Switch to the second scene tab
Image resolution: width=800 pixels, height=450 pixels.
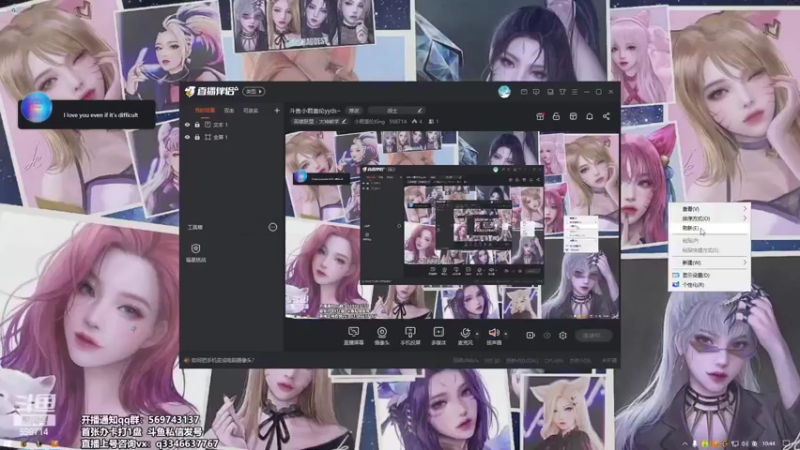(x=229, y=110)
